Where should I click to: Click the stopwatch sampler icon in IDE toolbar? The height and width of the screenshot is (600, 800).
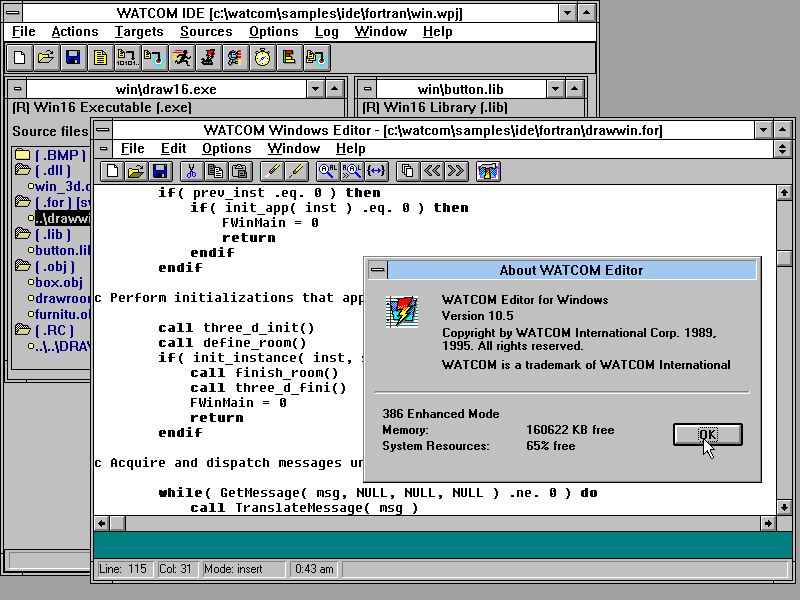262,57
